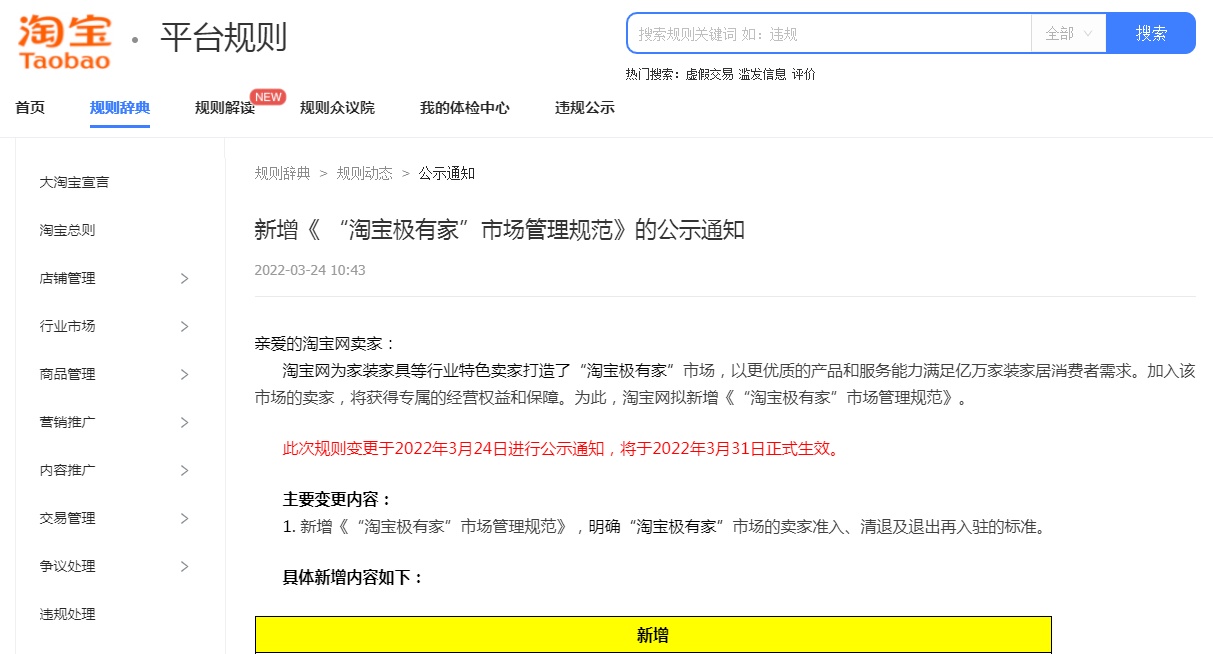This screenshot has height=654, width=1213.
Task: Click the yellow 新增 table header
Action: 653,635
